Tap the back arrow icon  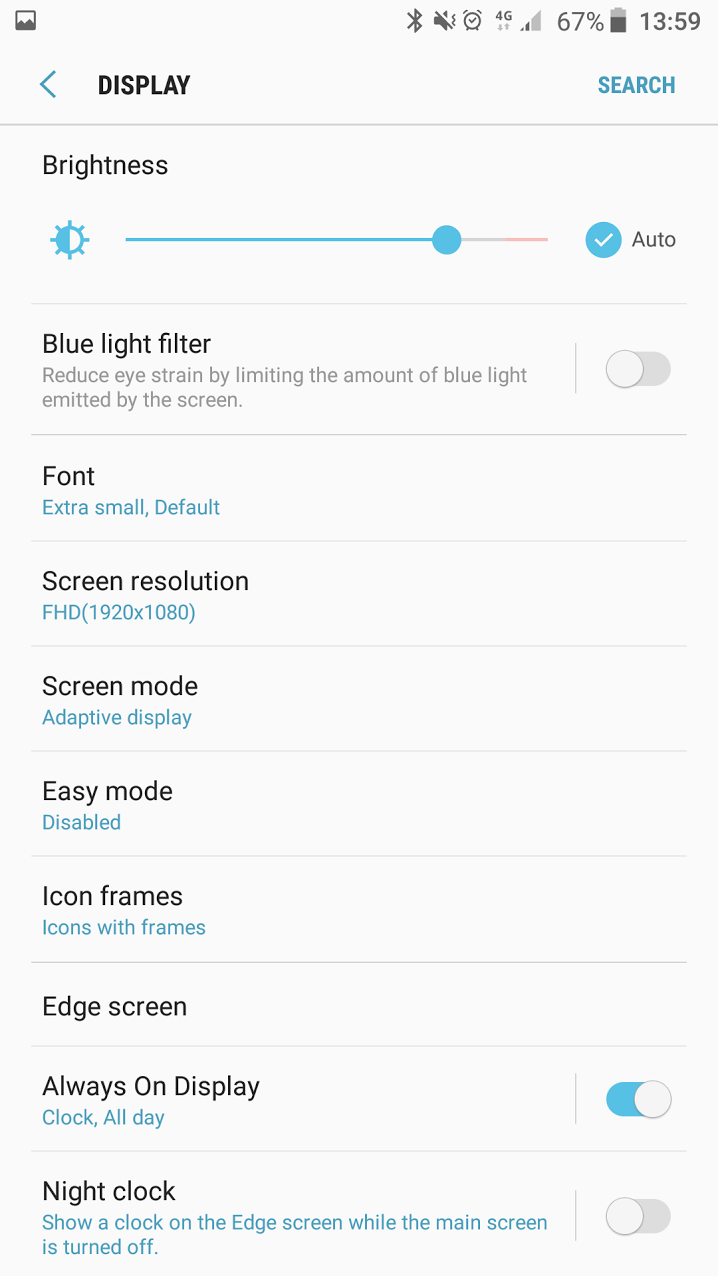point(48,85)
